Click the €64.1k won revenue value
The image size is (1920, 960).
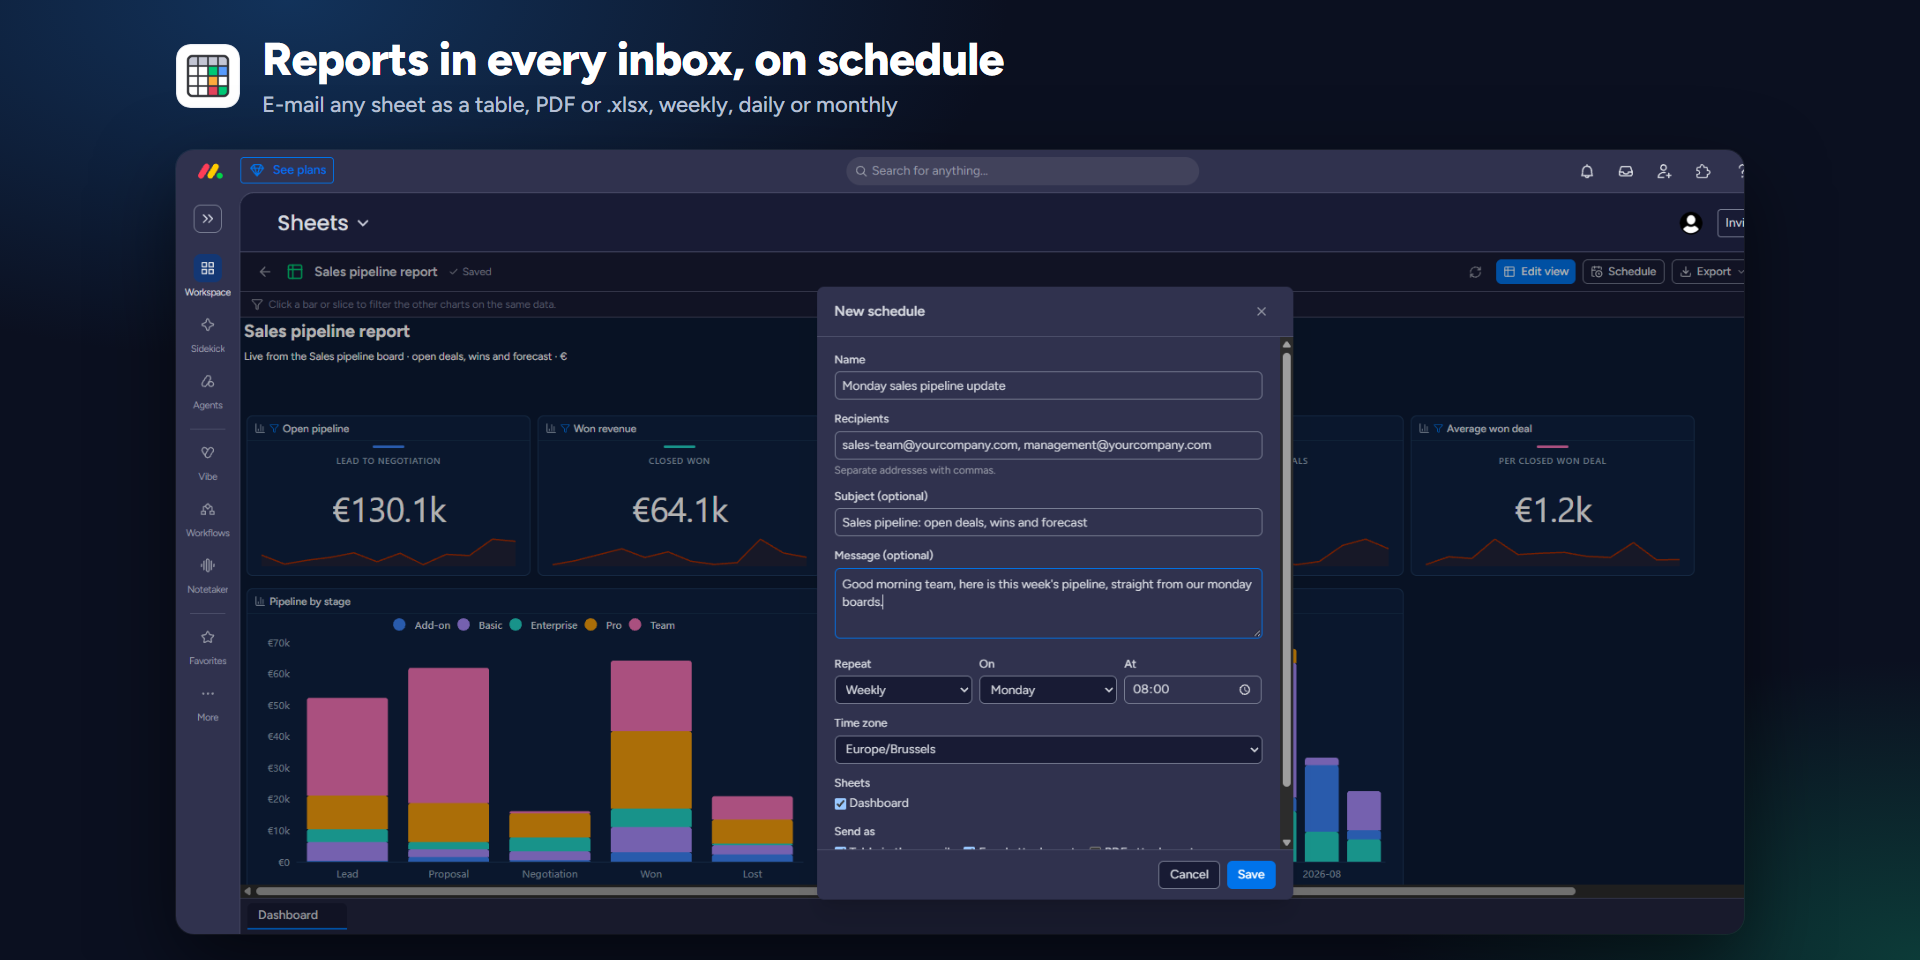coord(680,511)
